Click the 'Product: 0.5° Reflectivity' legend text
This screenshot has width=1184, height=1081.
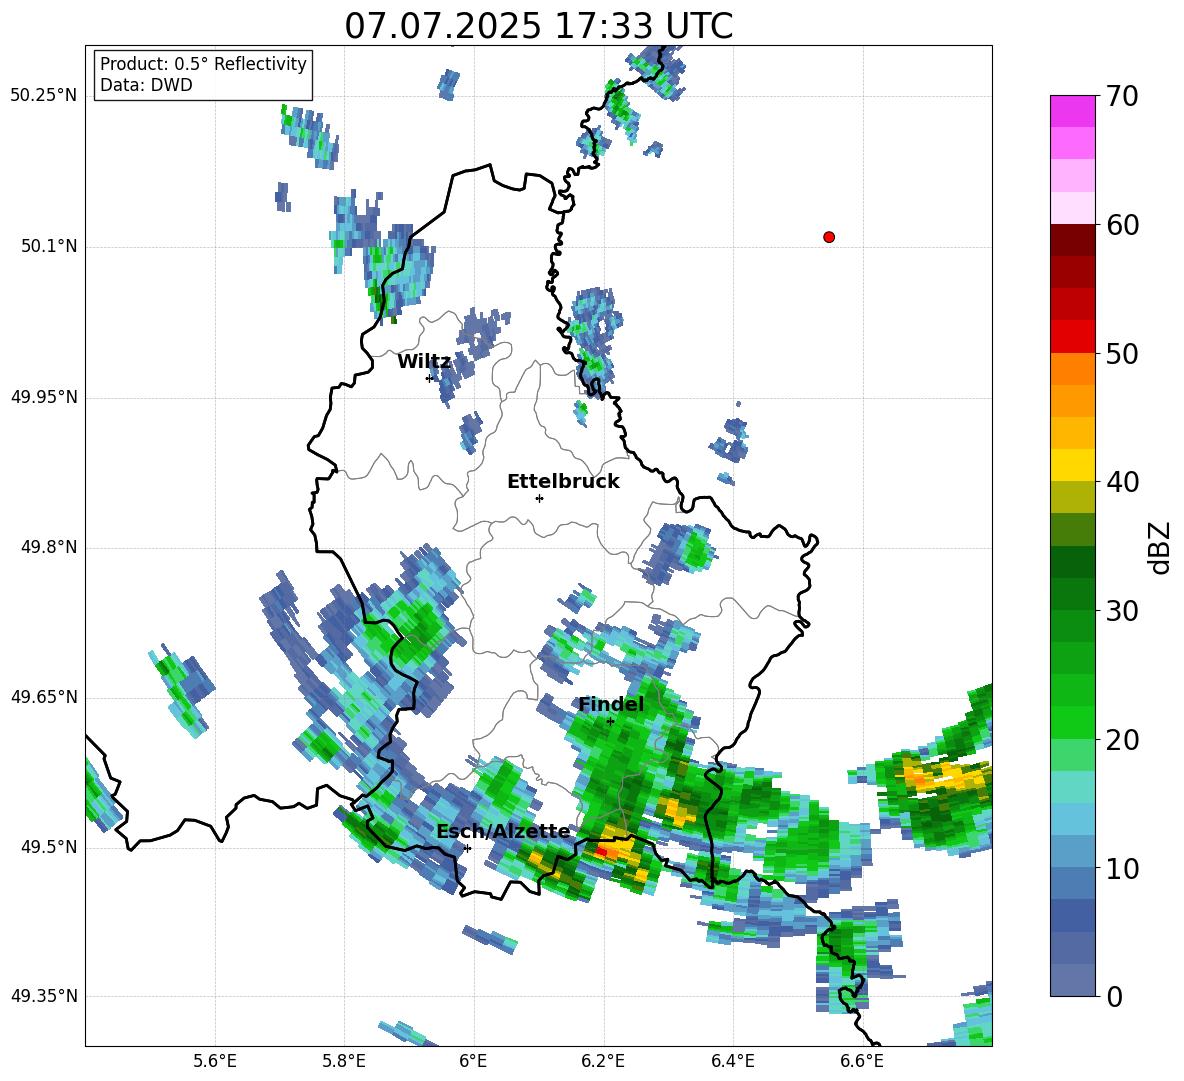tap(203, 63)
